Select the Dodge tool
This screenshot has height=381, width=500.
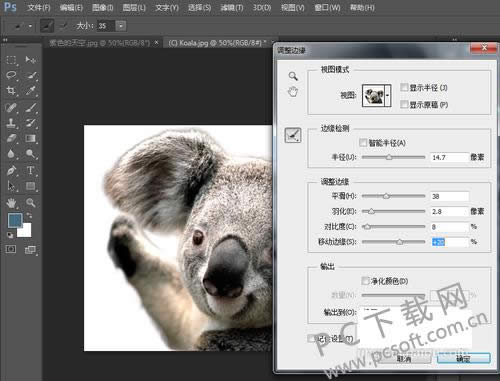tap(31, 154)
